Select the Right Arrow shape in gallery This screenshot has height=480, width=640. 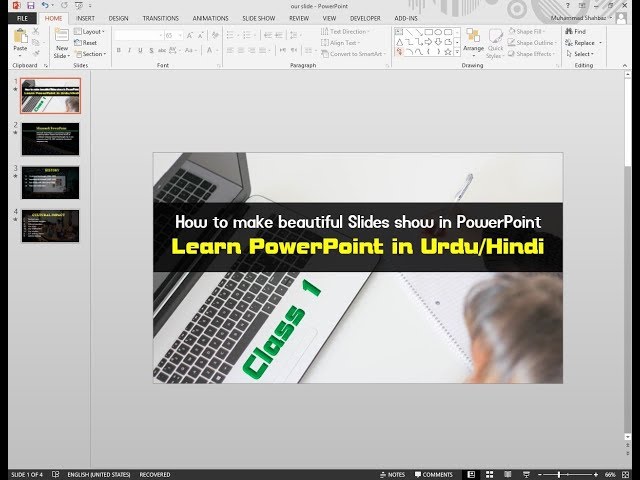(x=428, y=42)
